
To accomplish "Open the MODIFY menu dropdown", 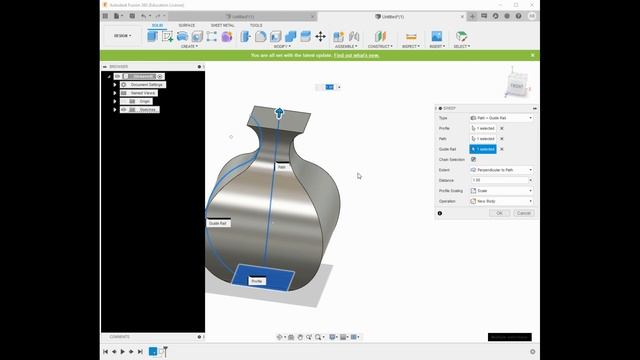I will pyautogui.click(x=282, y=47).
